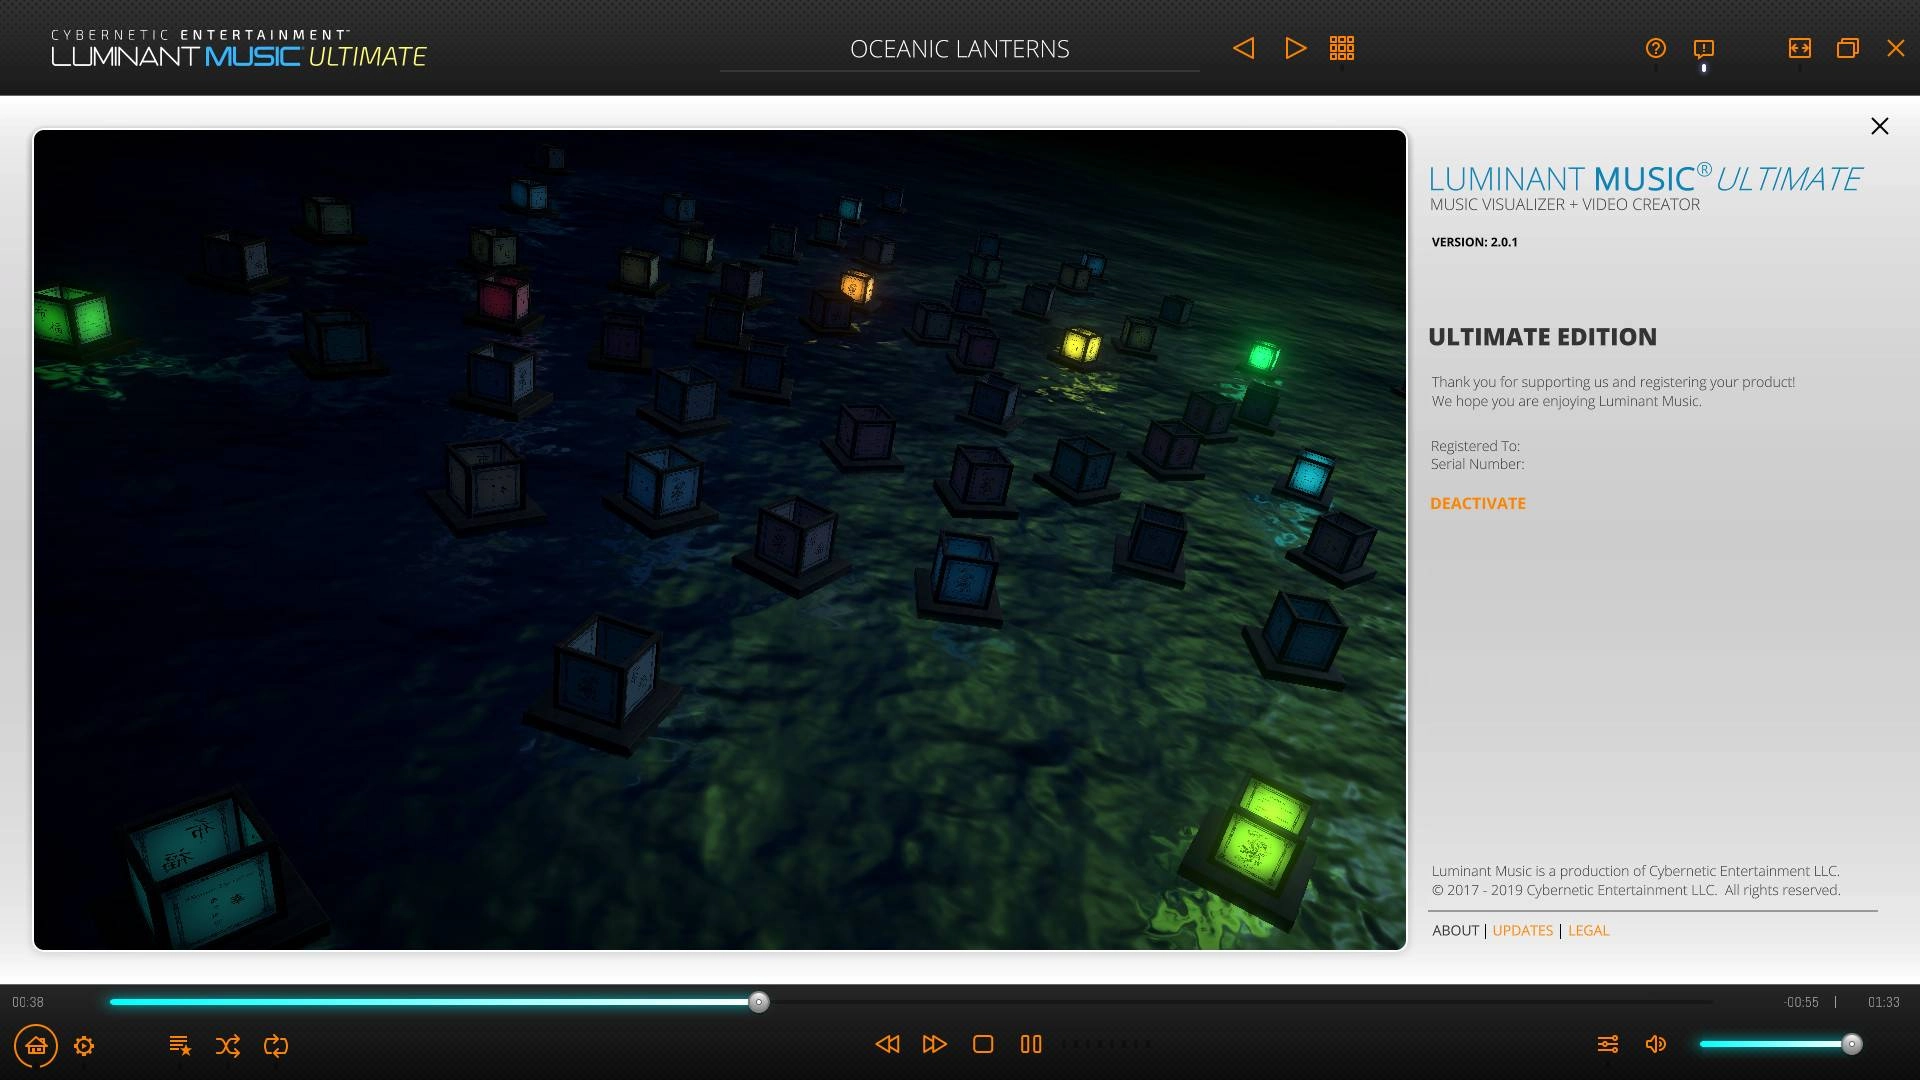Adjust the volume slider
Image resolution: width=1920 pixels, height=1080 pixels.
point(1780,1044)
